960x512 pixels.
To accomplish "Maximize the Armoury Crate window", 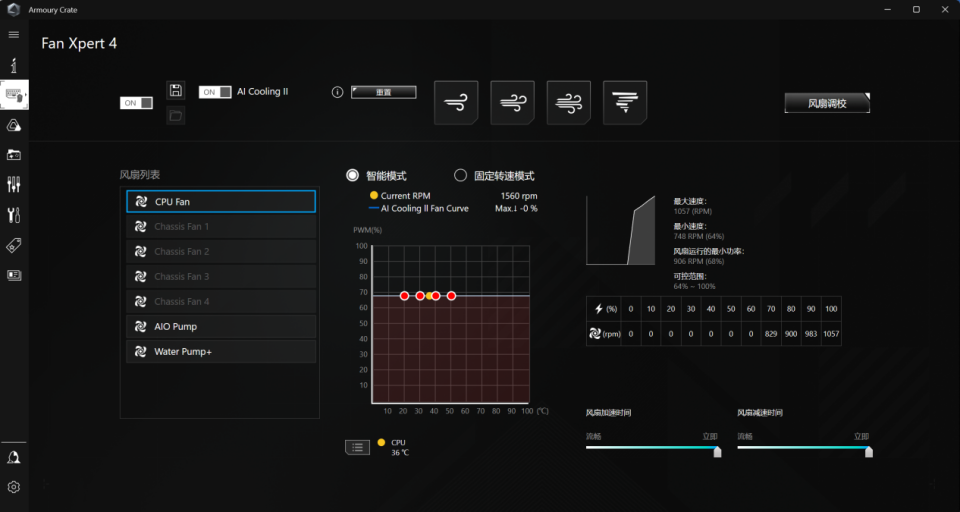I will coord(916,9).
